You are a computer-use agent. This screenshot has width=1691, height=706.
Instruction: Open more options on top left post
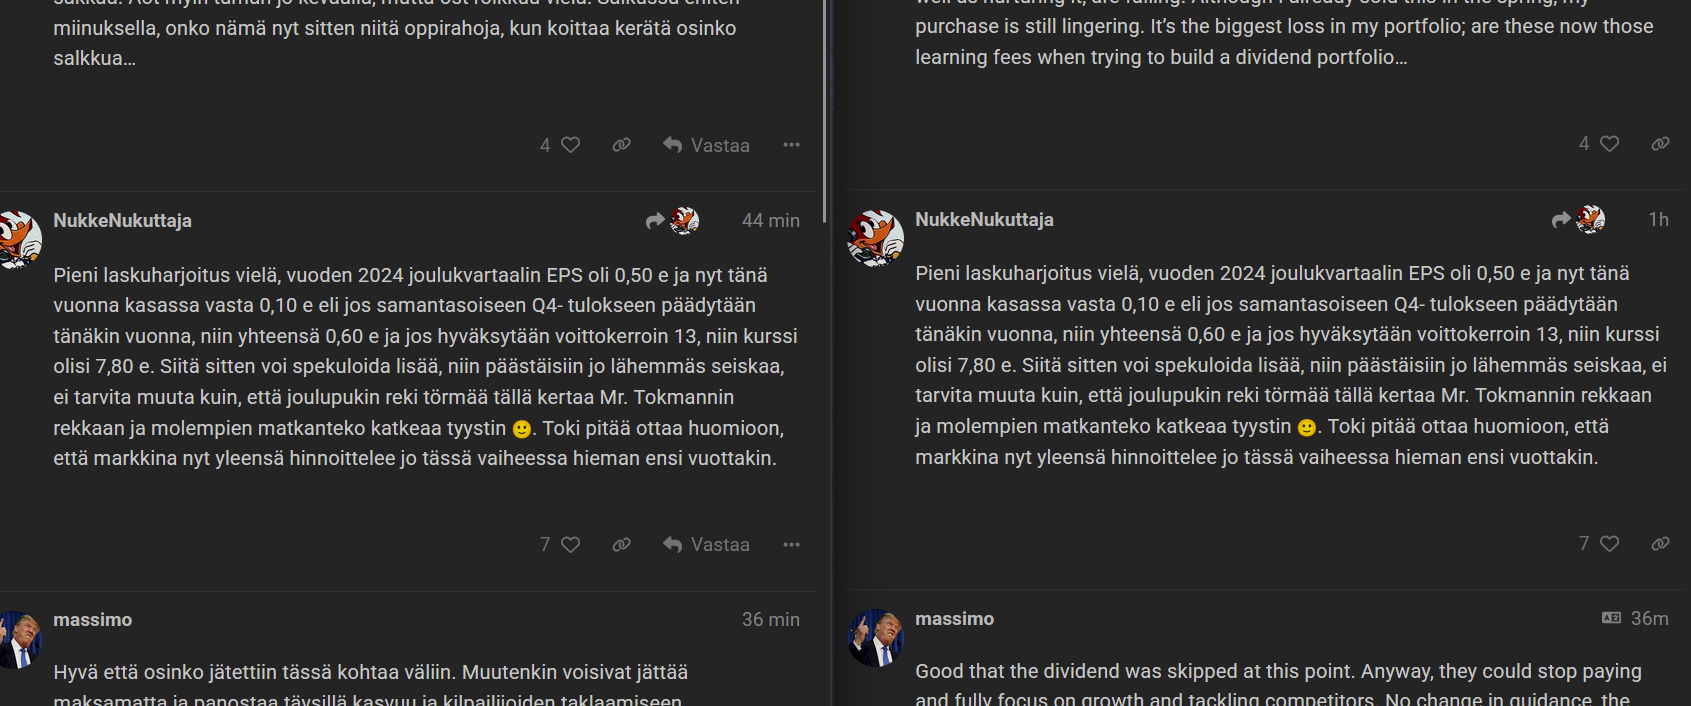coord(792,145)
